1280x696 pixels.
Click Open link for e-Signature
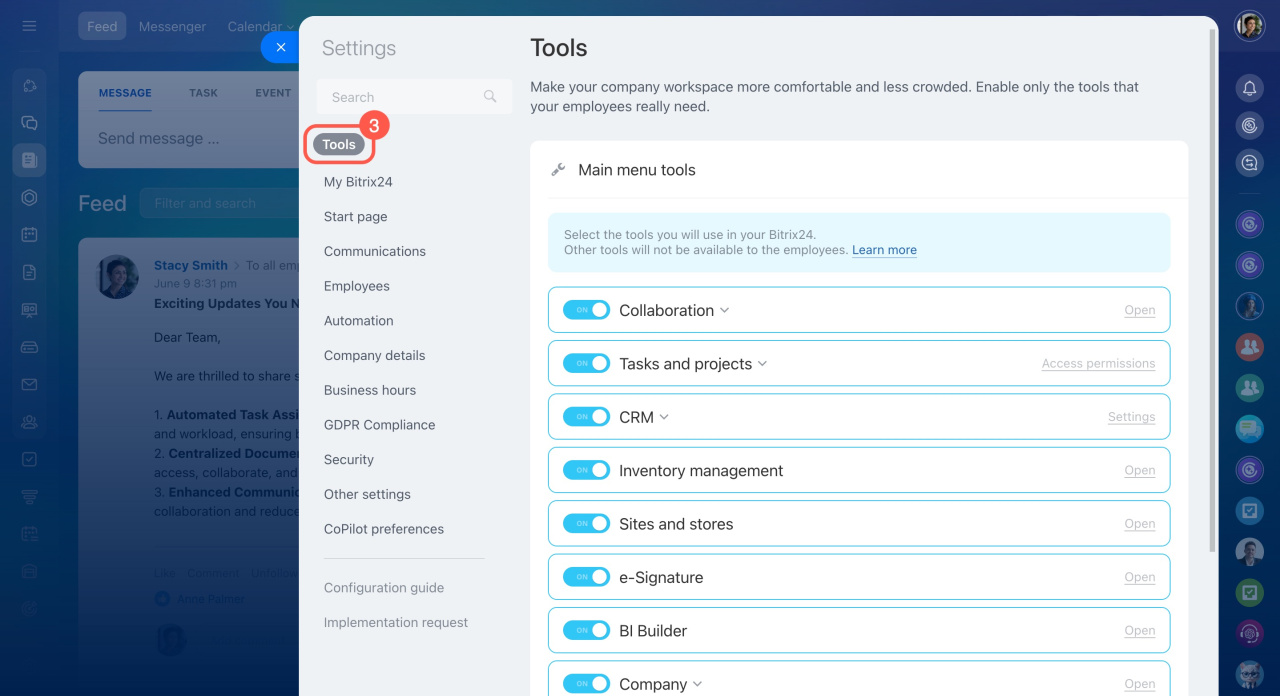tap(1140, 578)
